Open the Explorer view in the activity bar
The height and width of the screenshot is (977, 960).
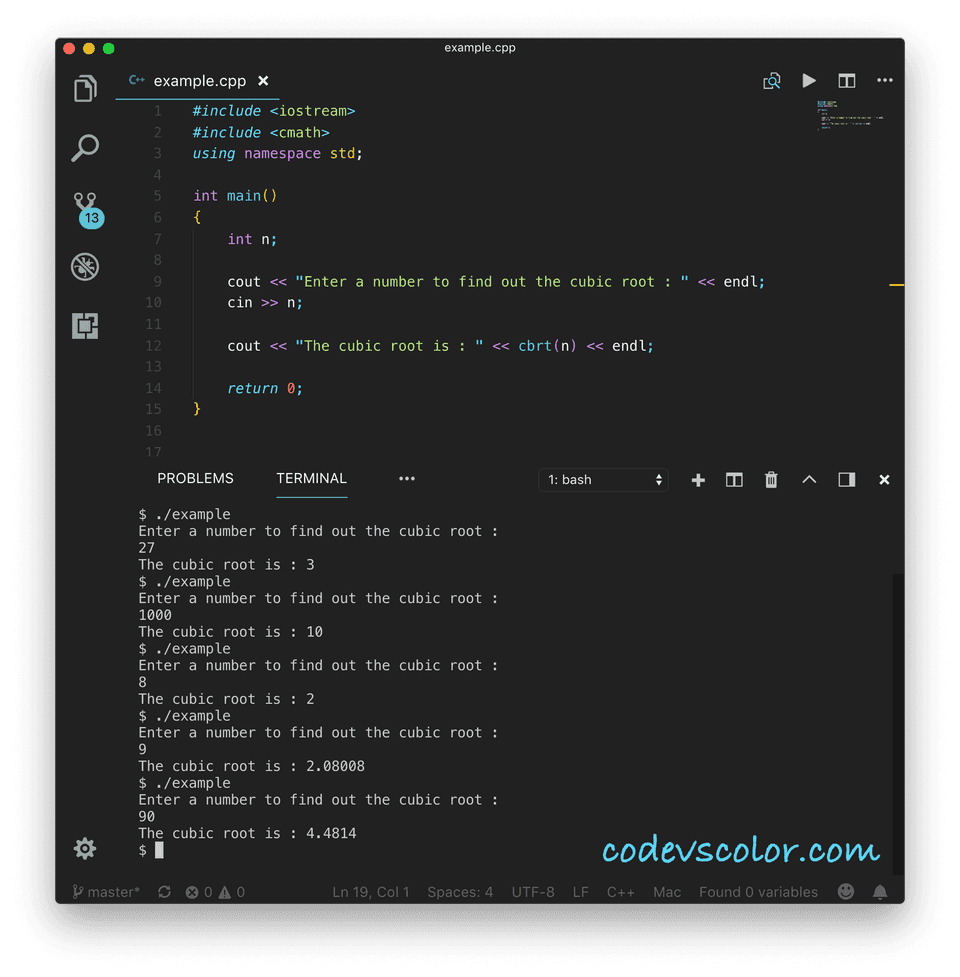point(85,88)
